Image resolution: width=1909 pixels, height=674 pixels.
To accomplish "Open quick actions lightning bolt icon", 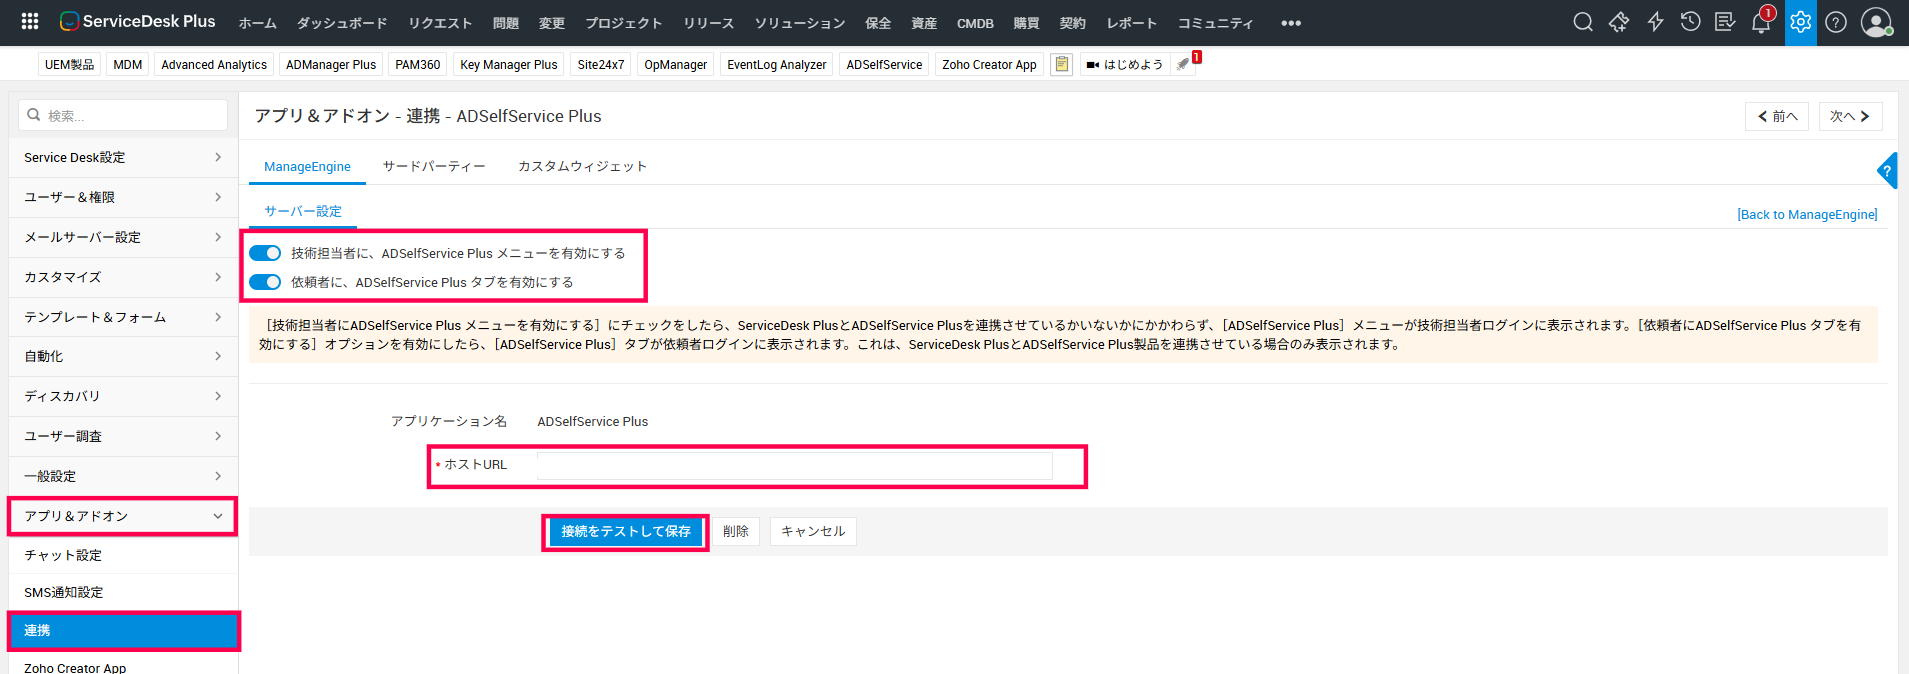I will [x=1655, y=22].
